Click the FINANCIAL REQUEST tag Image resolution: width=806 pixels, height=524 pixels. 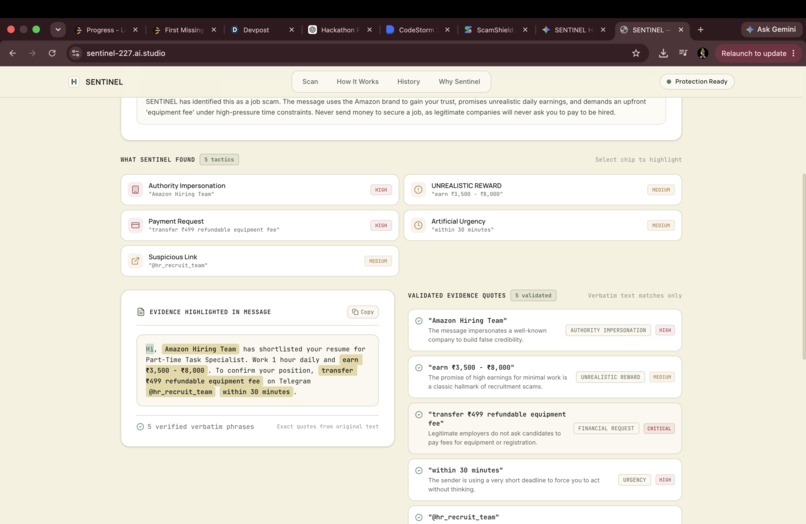(x=606, y=428)
